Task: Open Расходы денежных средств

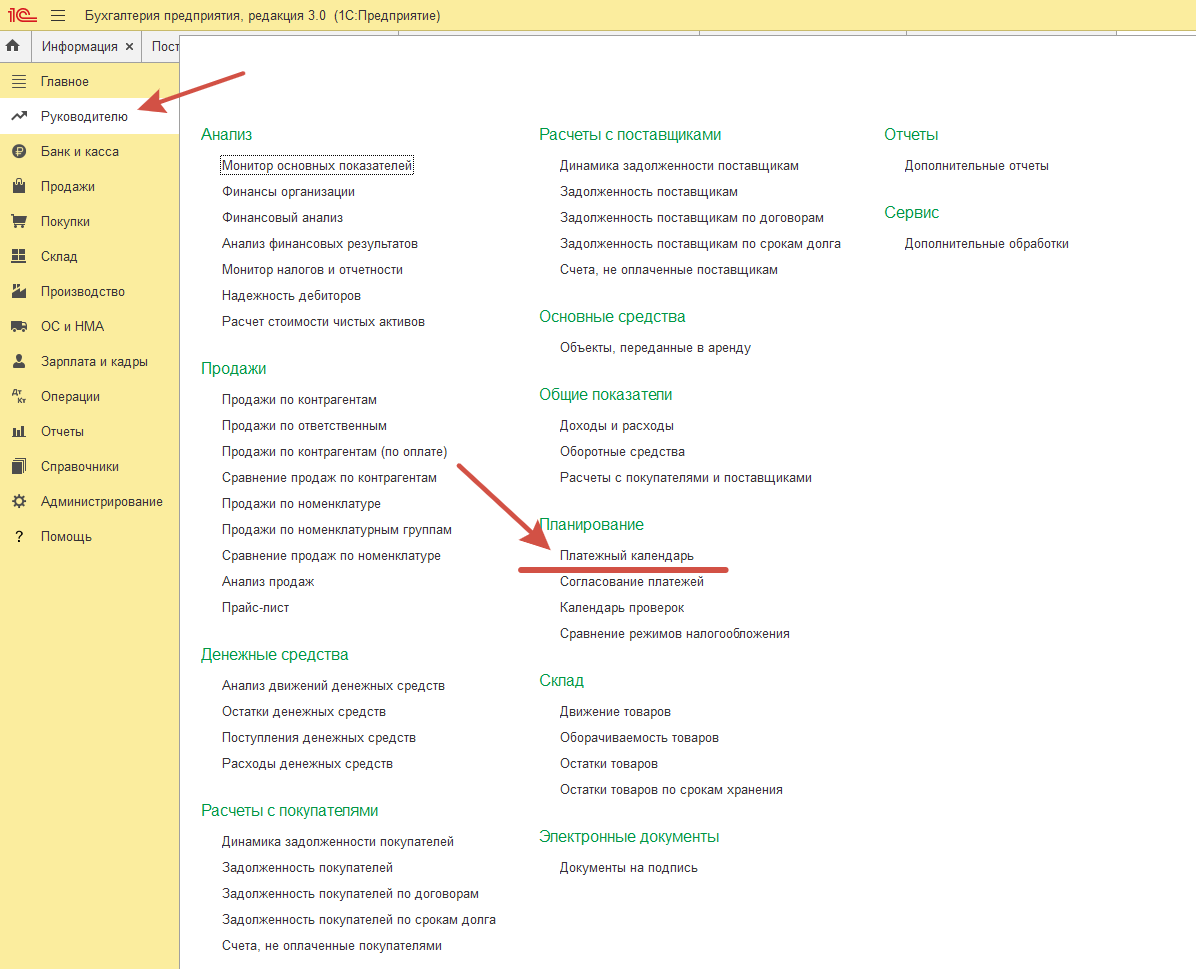Action: (x=307, y=764)
